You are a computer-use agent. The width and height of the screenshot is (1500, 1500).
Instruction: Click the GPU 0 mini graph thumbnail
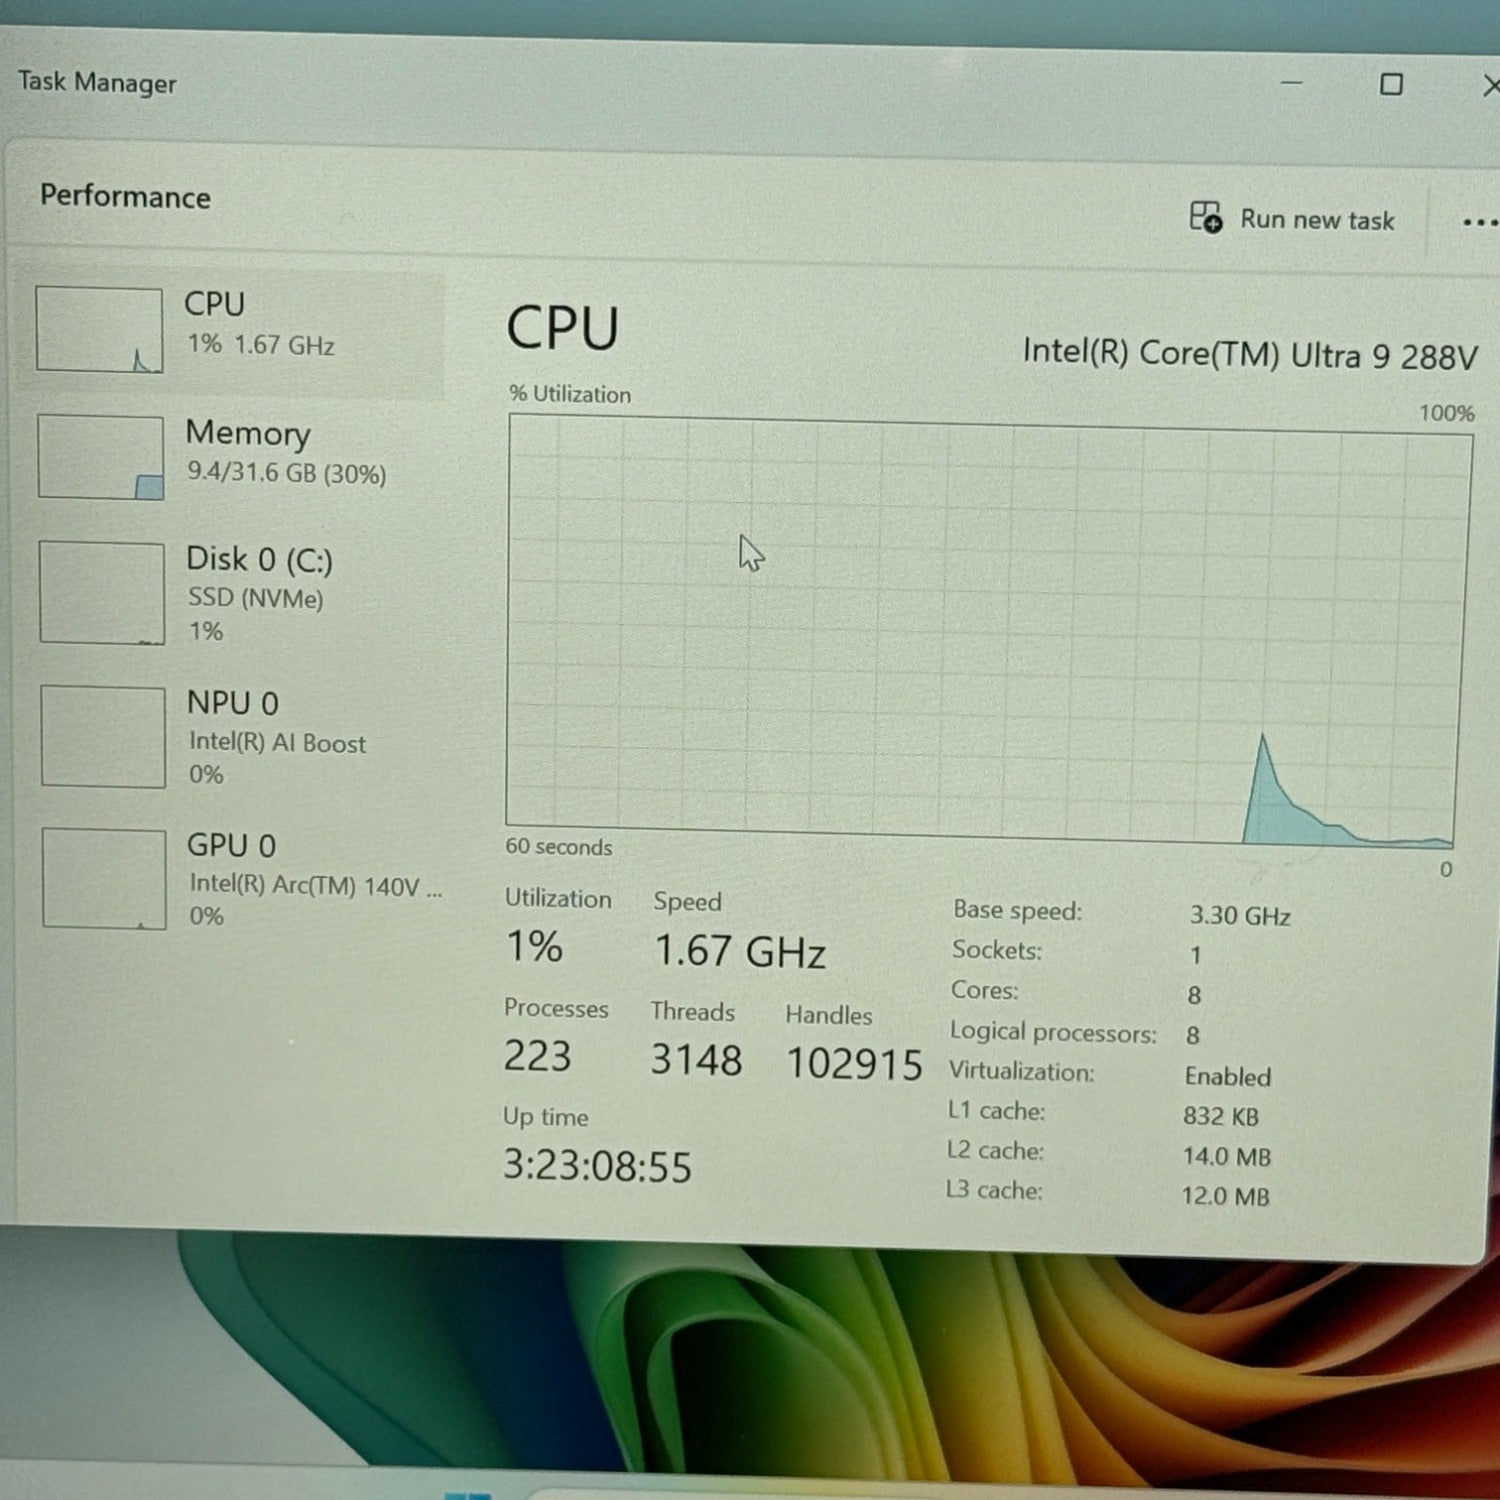pyautogui.click(x=104, y=879)
